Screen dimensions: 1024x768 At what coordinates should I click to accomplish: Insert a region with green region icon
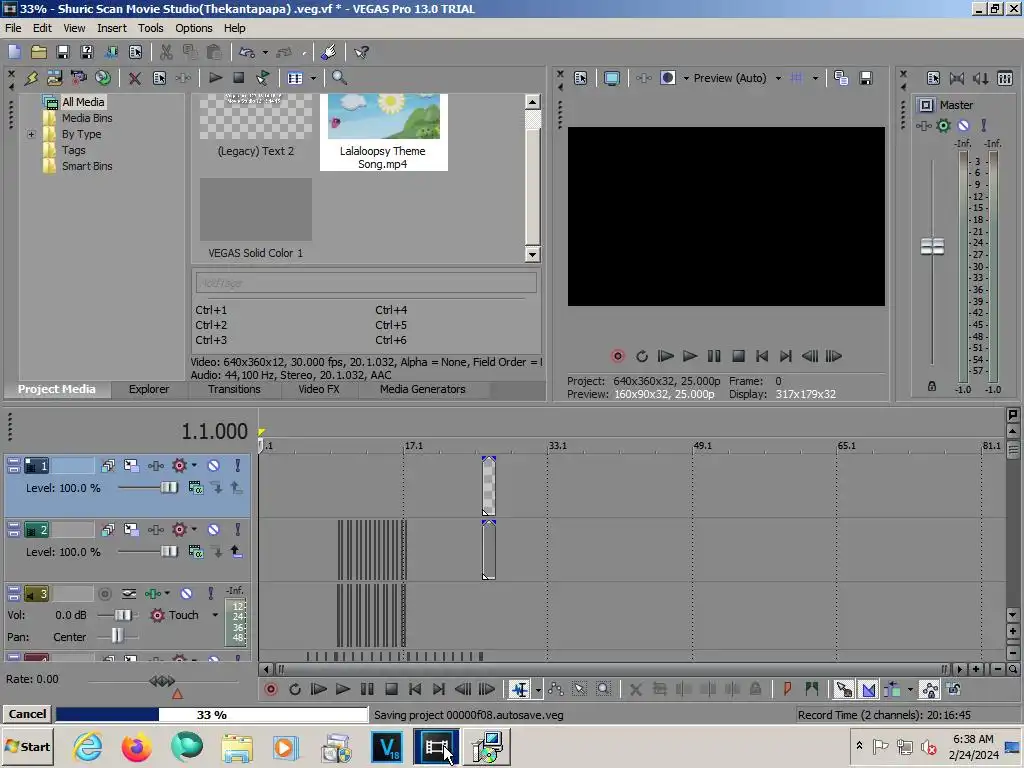point(812,689)
